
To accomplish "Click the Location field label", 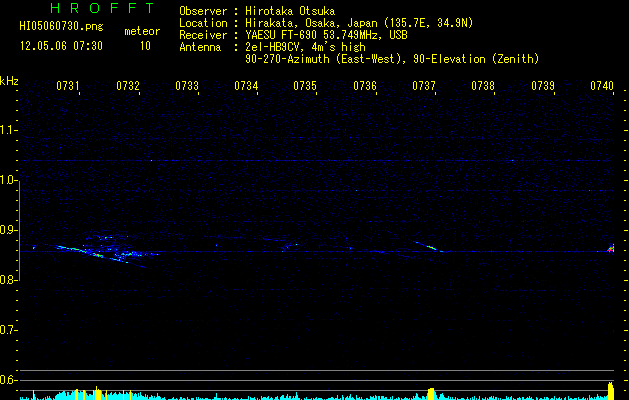I will coord(202,23).
